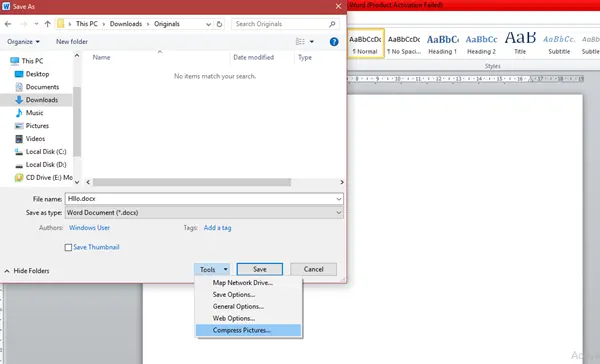Image resolution: width=600 pixels, height=364 pixels.
Task: Change the view layout icon
Action: pyautogui.click(x=300, y=41)
